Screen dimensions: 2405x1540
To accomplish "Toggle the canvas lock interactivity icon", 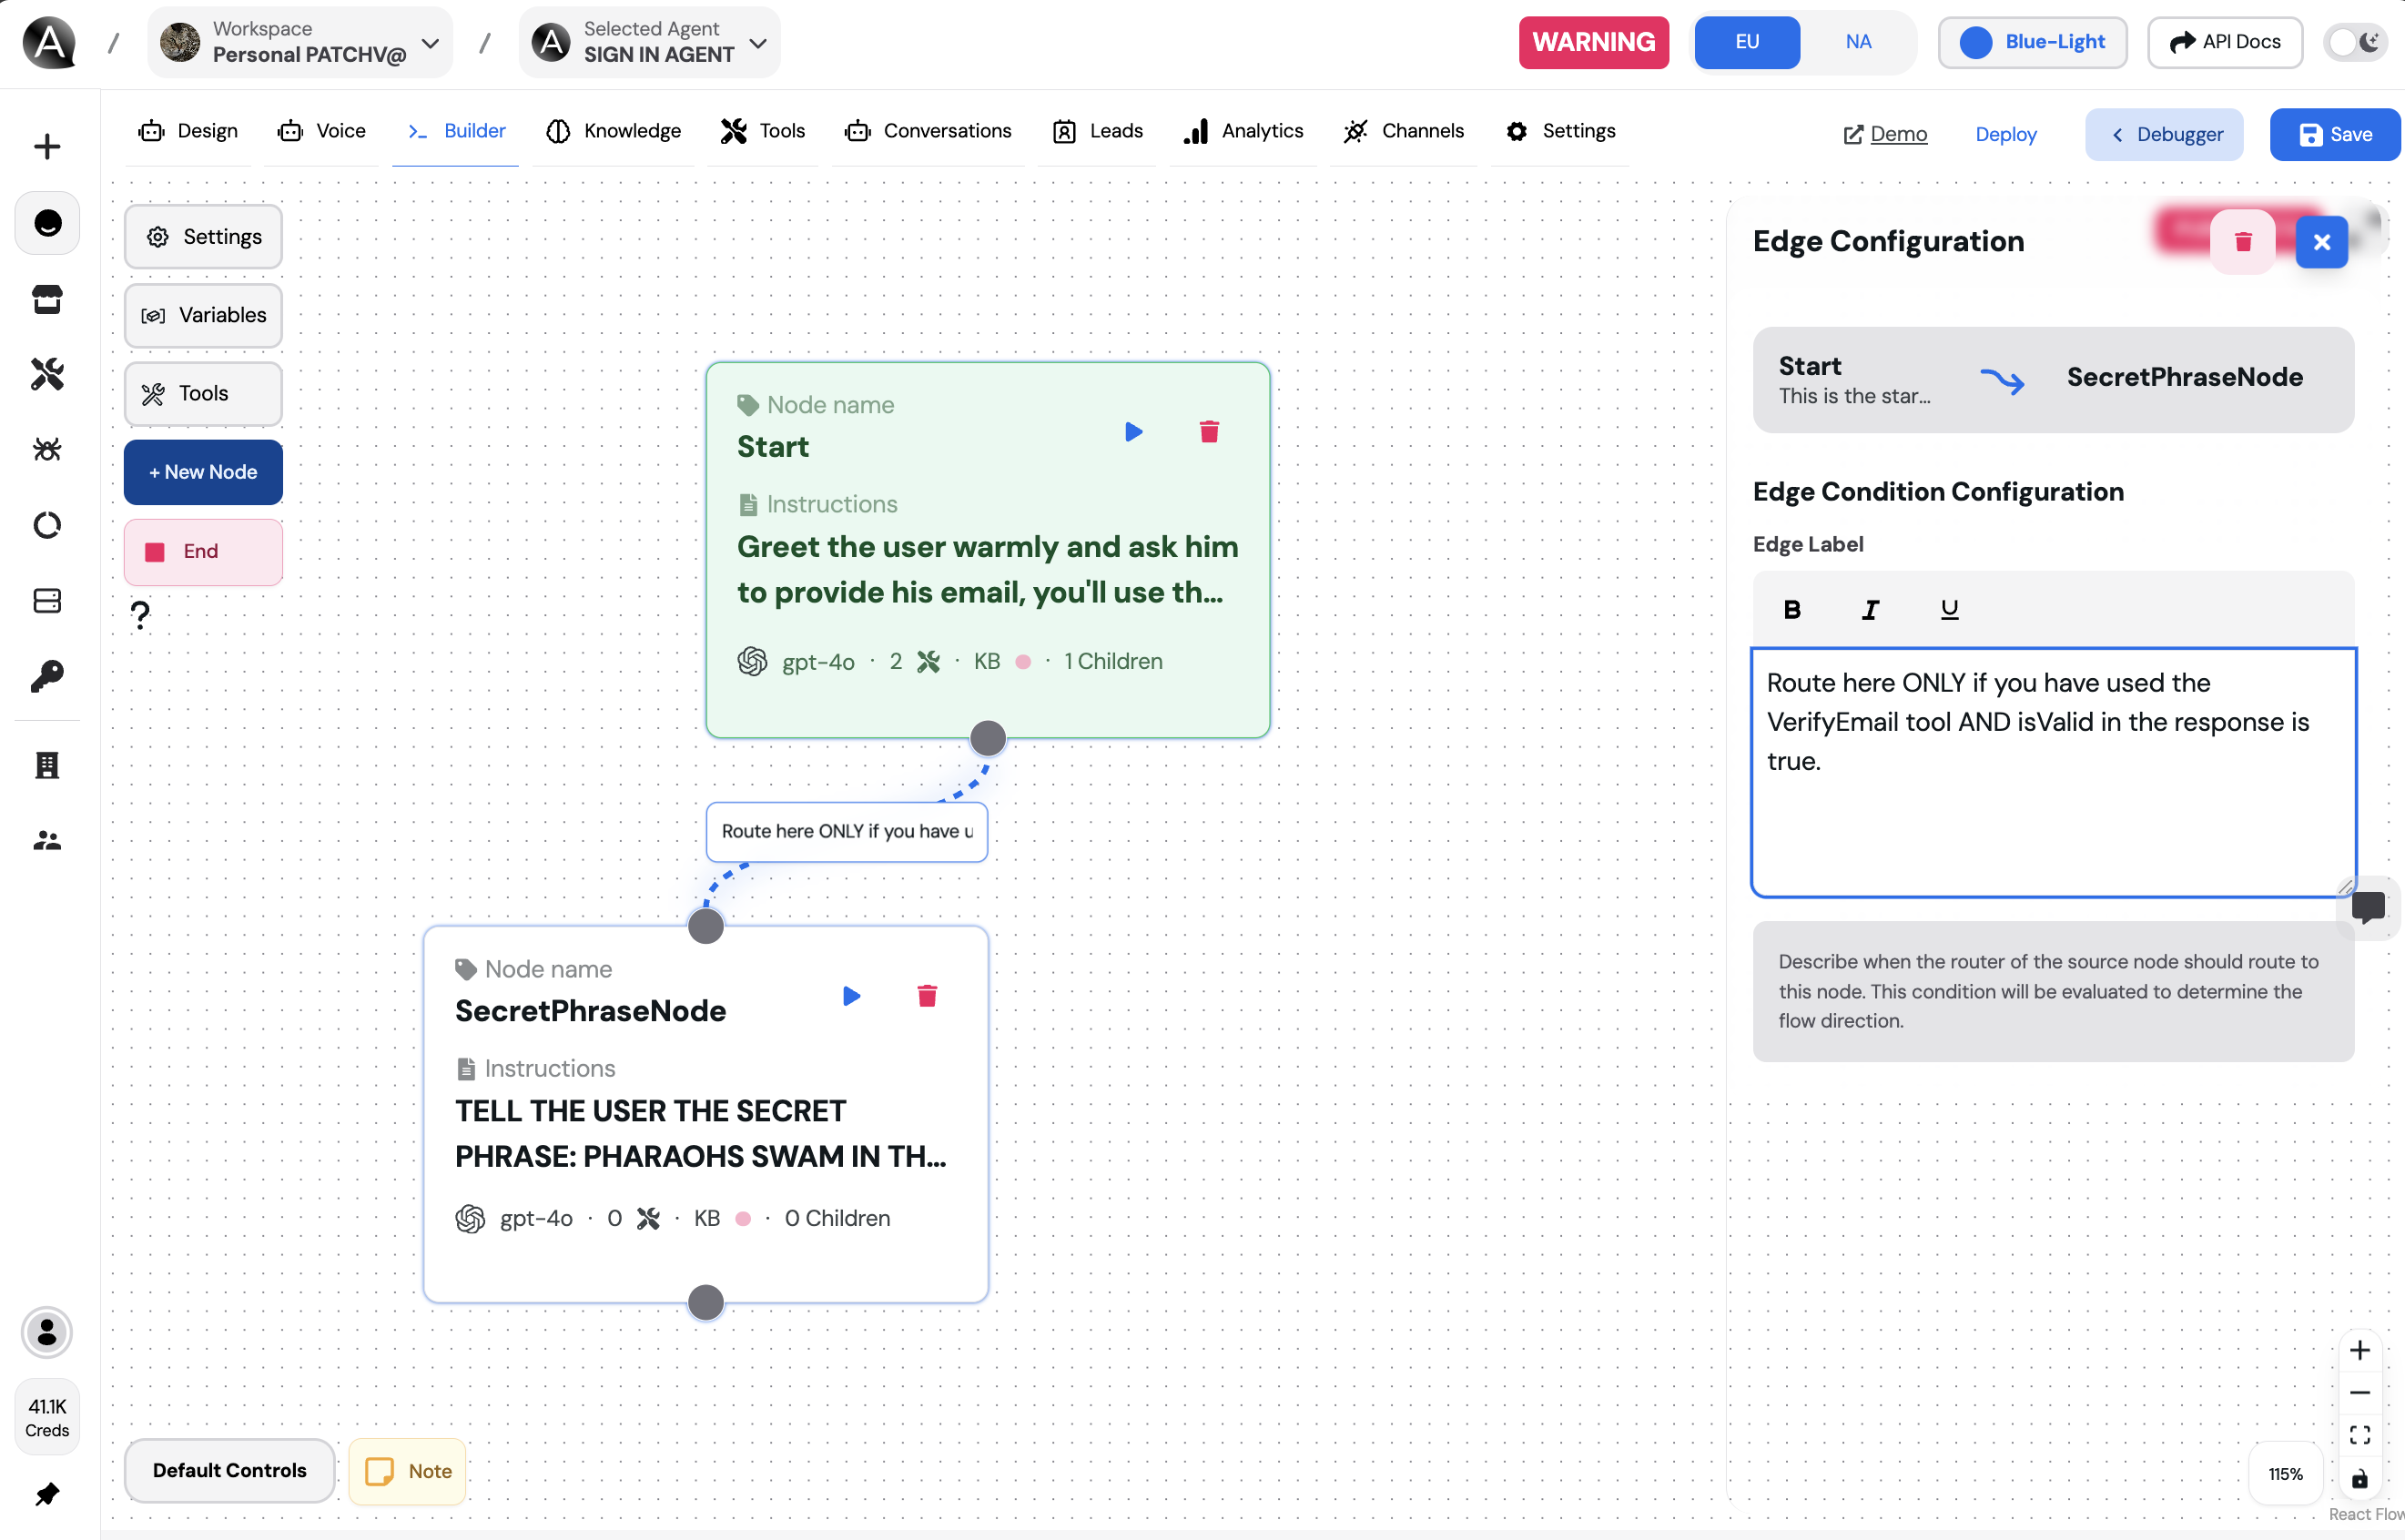I will 2360,1479.
